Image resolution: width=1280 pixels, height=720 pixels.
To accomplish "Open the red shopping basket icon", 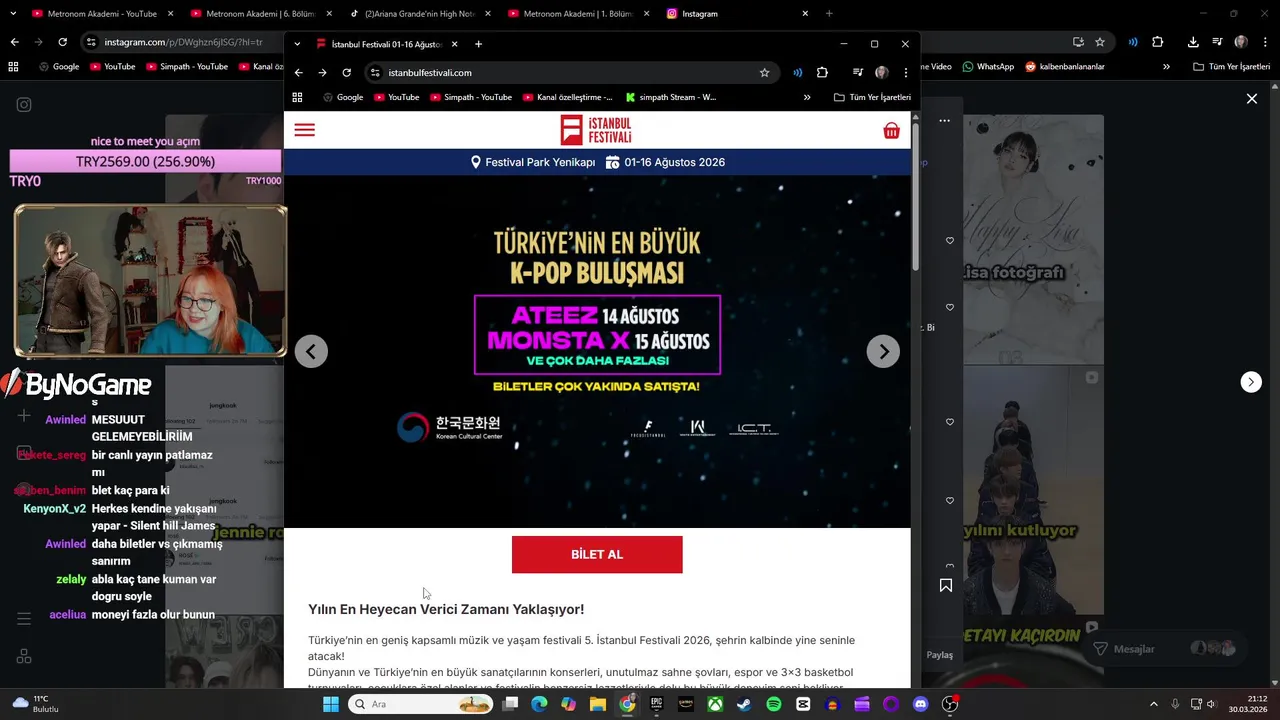I will point(891,130).
